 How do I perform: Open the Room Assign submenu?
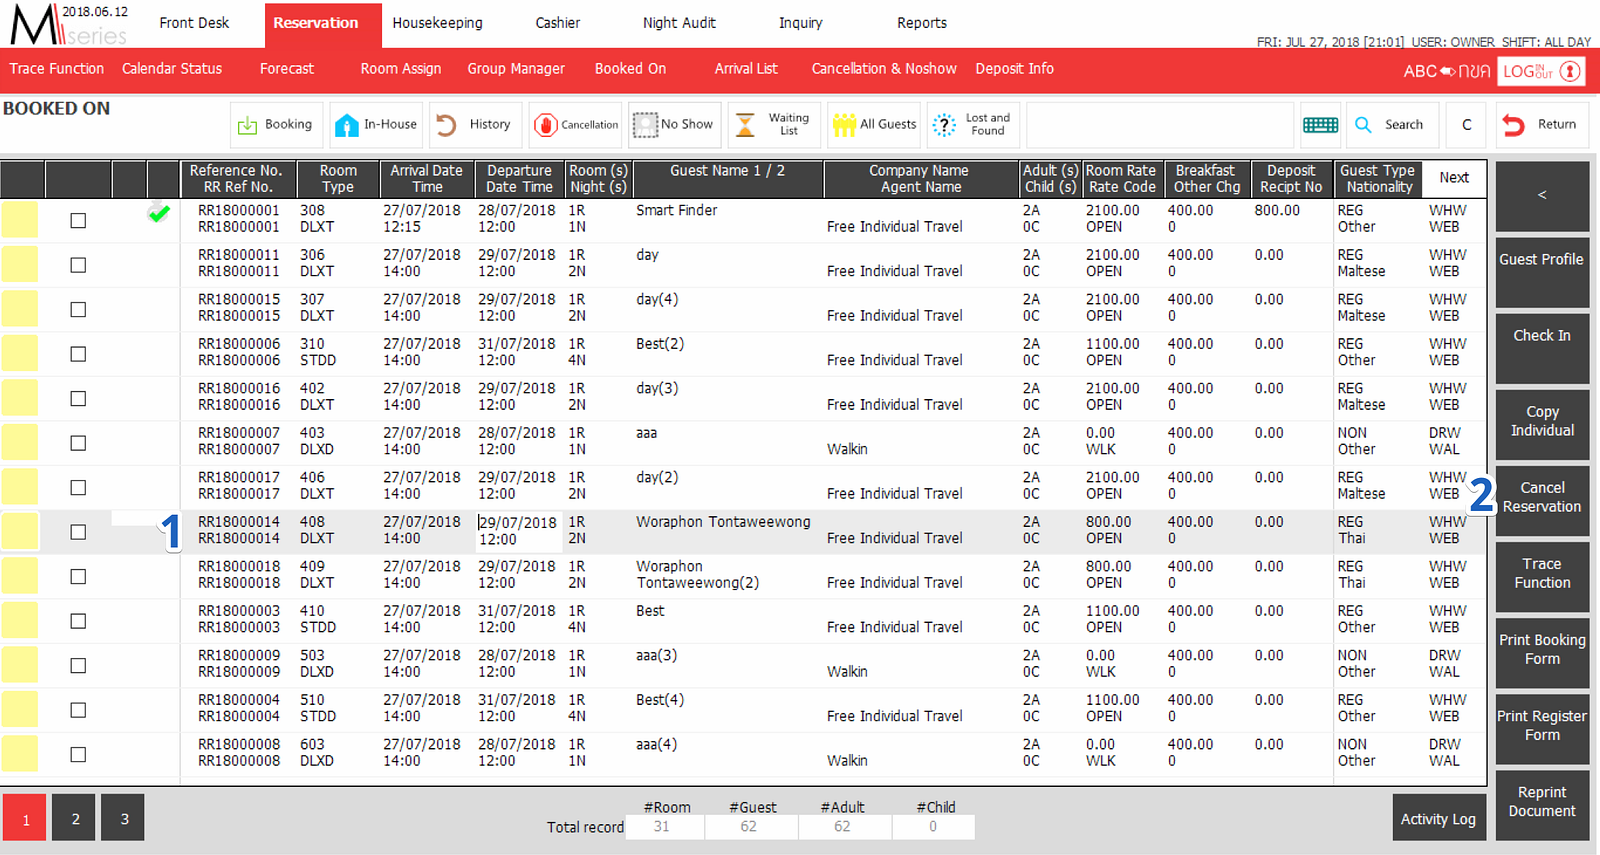pyautogui.click(x=401, y=69)
